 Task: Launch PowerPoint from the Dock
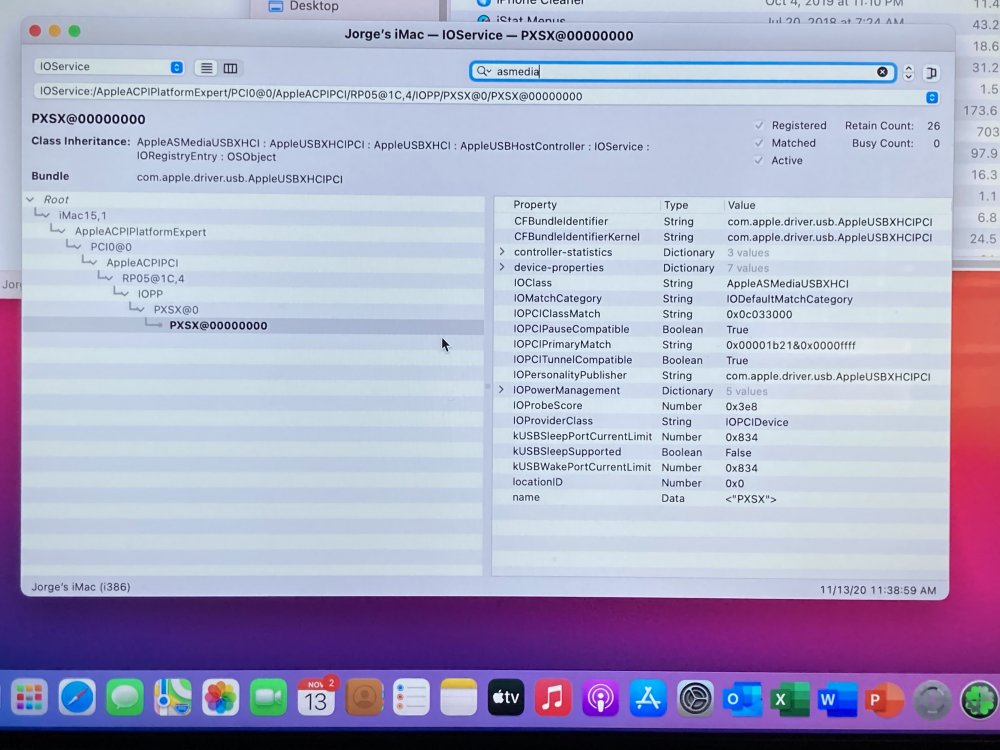[x=884, y=700]
